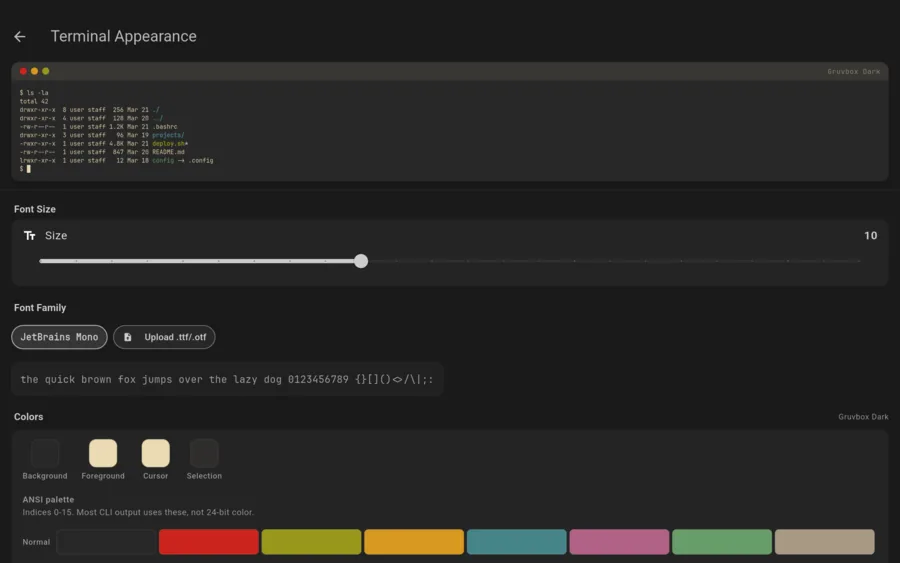This screenshot has height=563, width=900.
Task: Click the deploy.sh entry in terminal preview
Action: [x=168, y=143]
